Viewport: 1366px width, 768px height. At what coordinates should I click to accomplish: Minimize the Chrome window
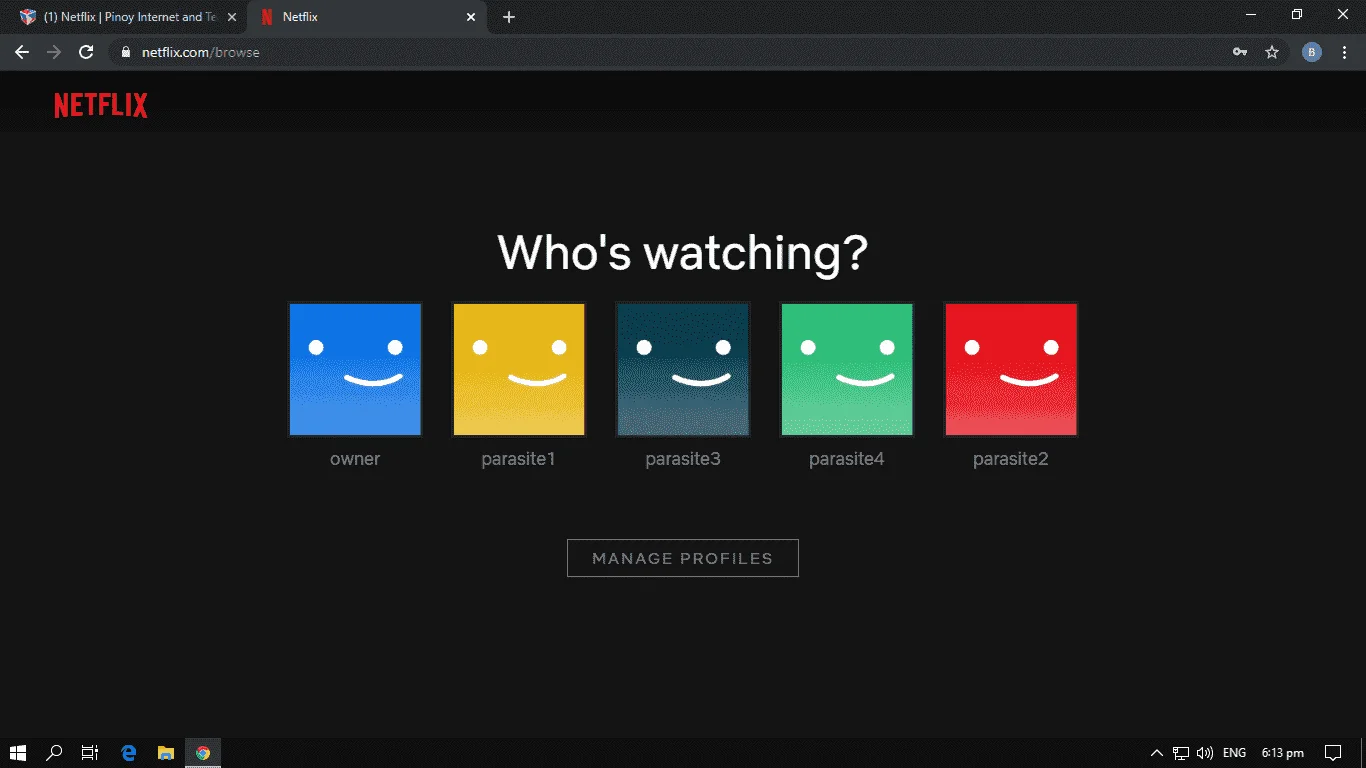point(1251,15)
